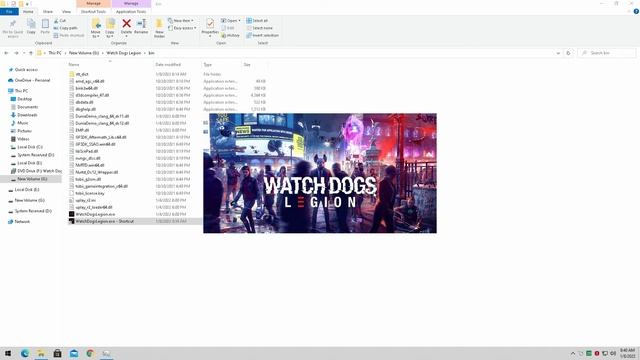Select Network in the navigation pane

22,222
